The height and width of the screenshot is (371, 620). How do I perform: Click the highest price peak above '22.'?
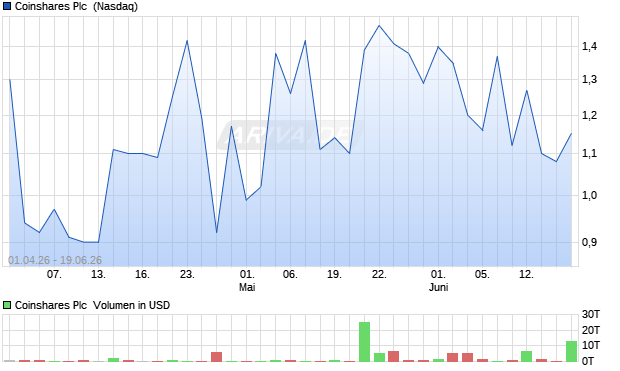click(379, 26)
